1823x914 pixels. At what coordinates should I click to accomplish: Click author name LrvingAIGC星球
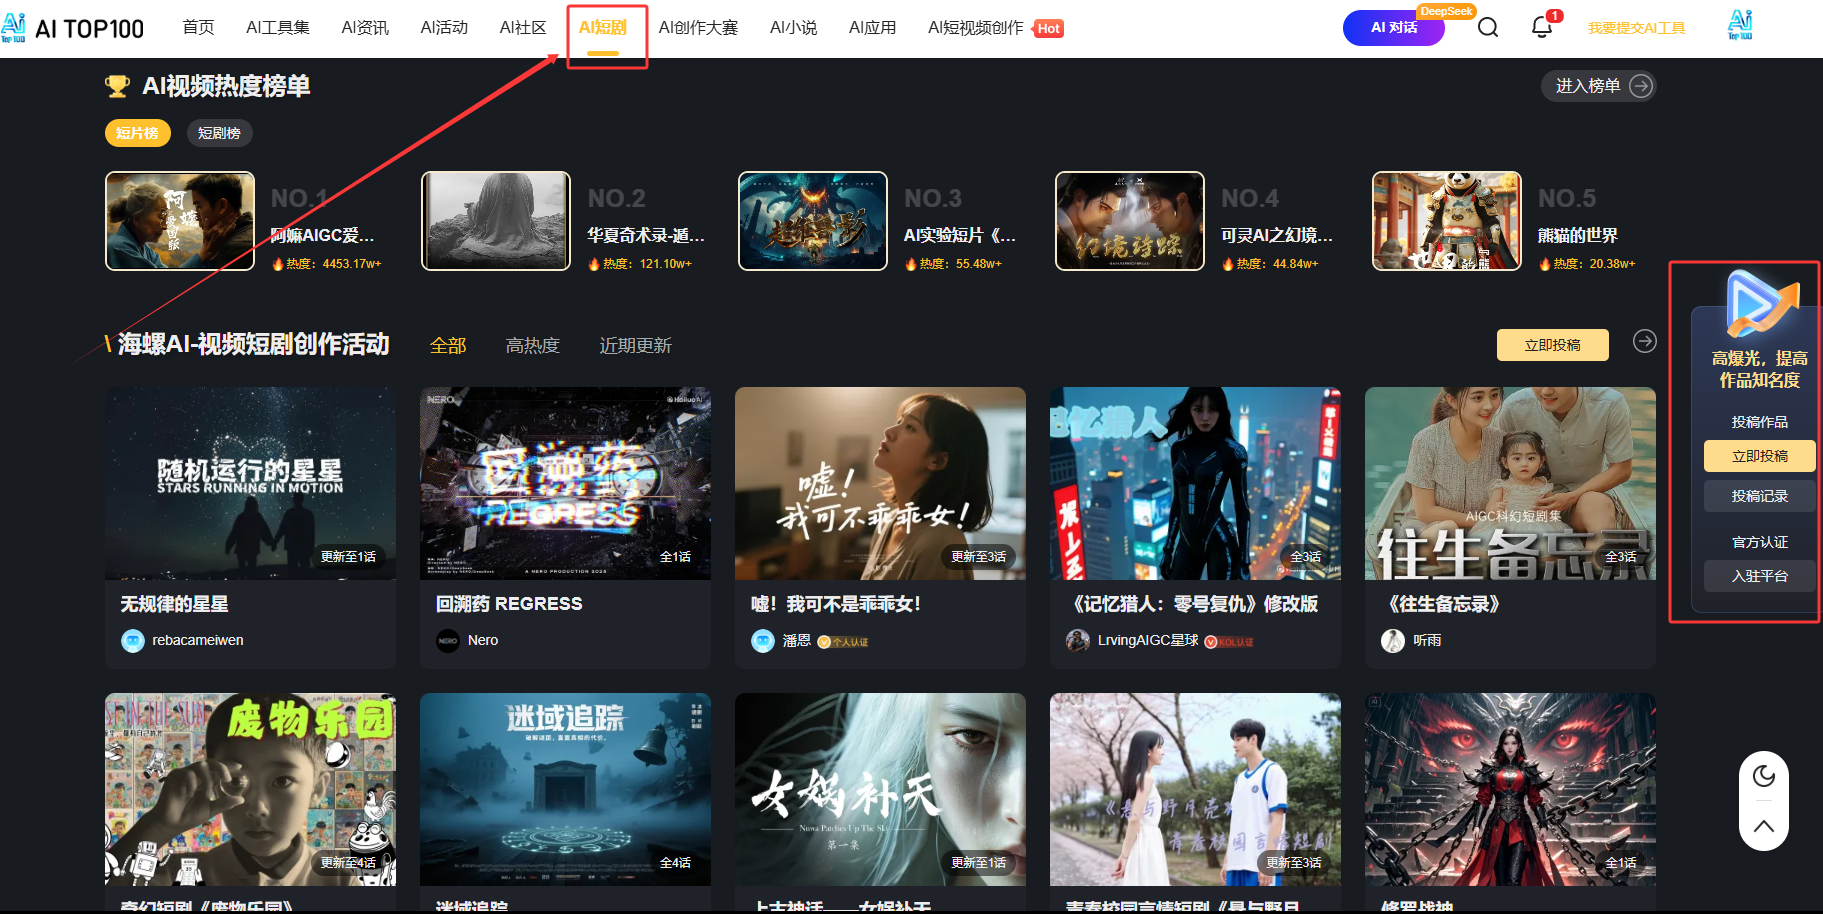click(x=1148, y=640)
